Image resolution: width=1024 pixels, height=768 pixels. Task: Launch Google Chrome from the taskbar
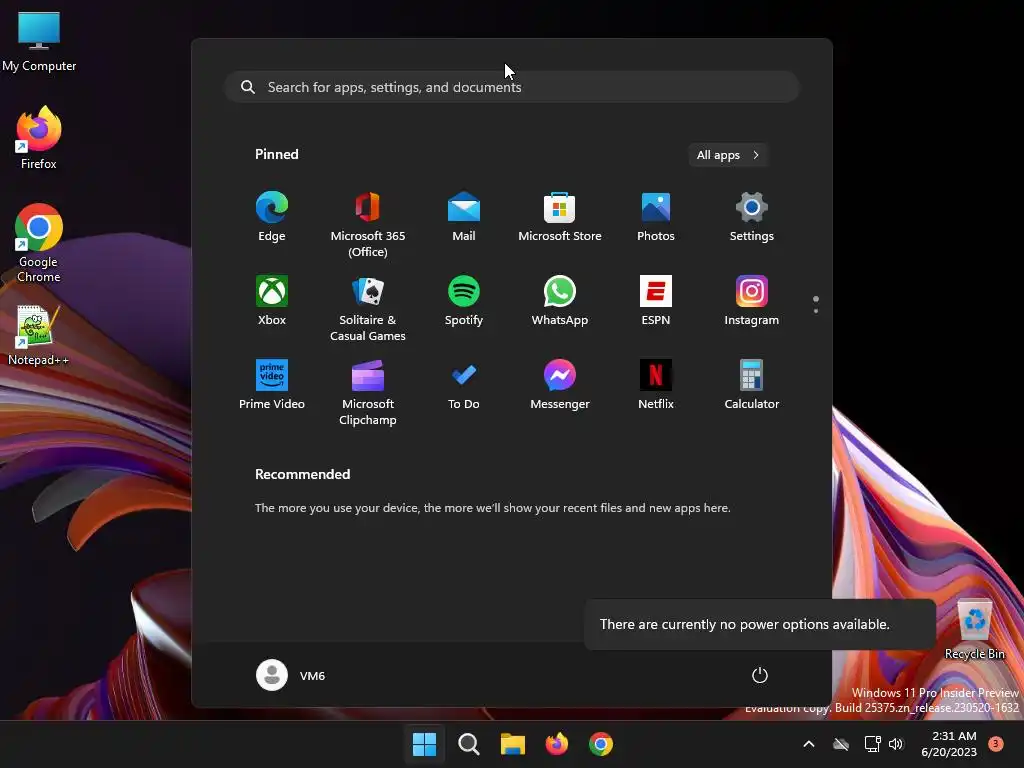click(x=601, y=744)
